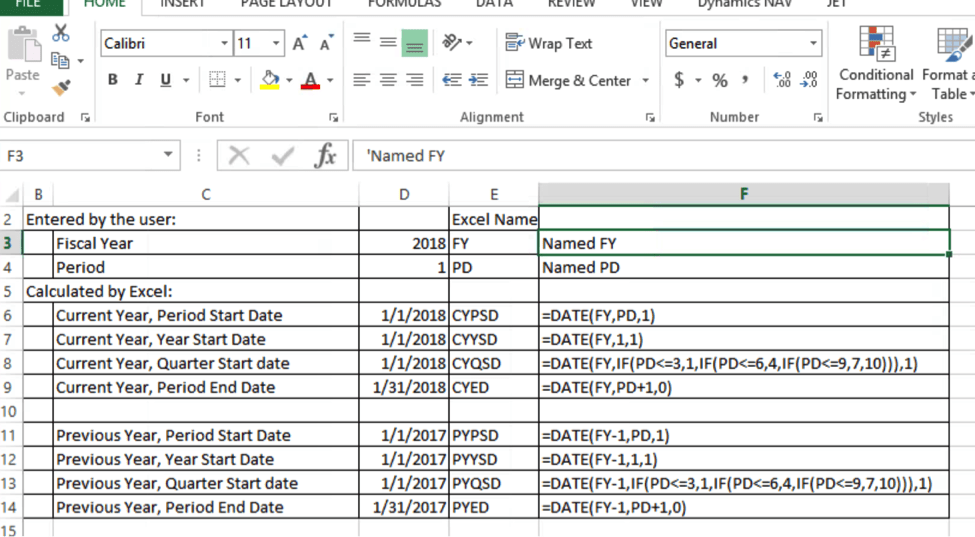Click the Increase Decimal icon
Screen dimensions: 975x537
point(782,80)
